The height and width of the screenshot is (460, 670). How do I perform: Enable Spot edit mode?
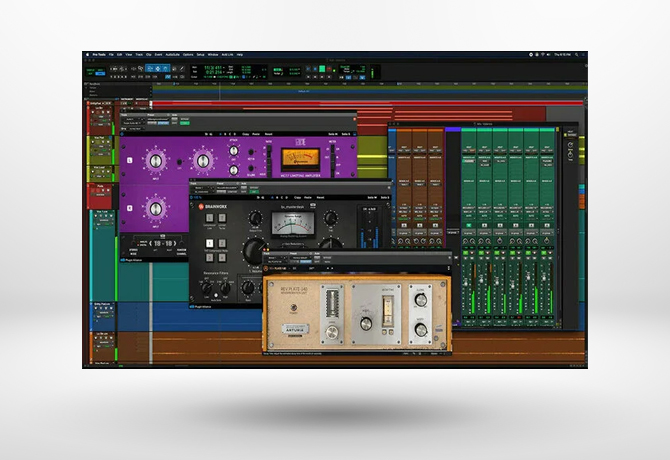tap(100, 69)
